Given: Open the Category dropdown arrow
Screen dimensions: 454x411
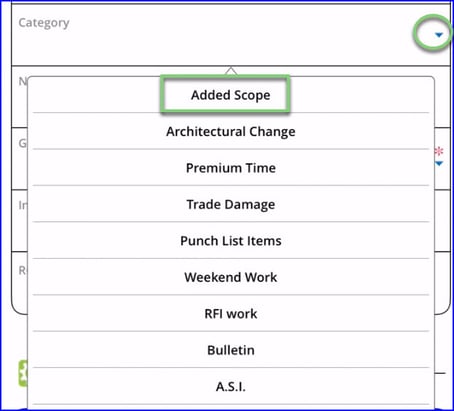Looking at the screenshot, I should tap(439, 35).
